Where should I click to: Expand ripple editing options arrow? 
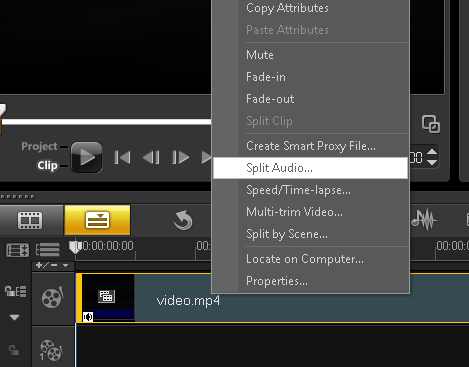point(14,317)
